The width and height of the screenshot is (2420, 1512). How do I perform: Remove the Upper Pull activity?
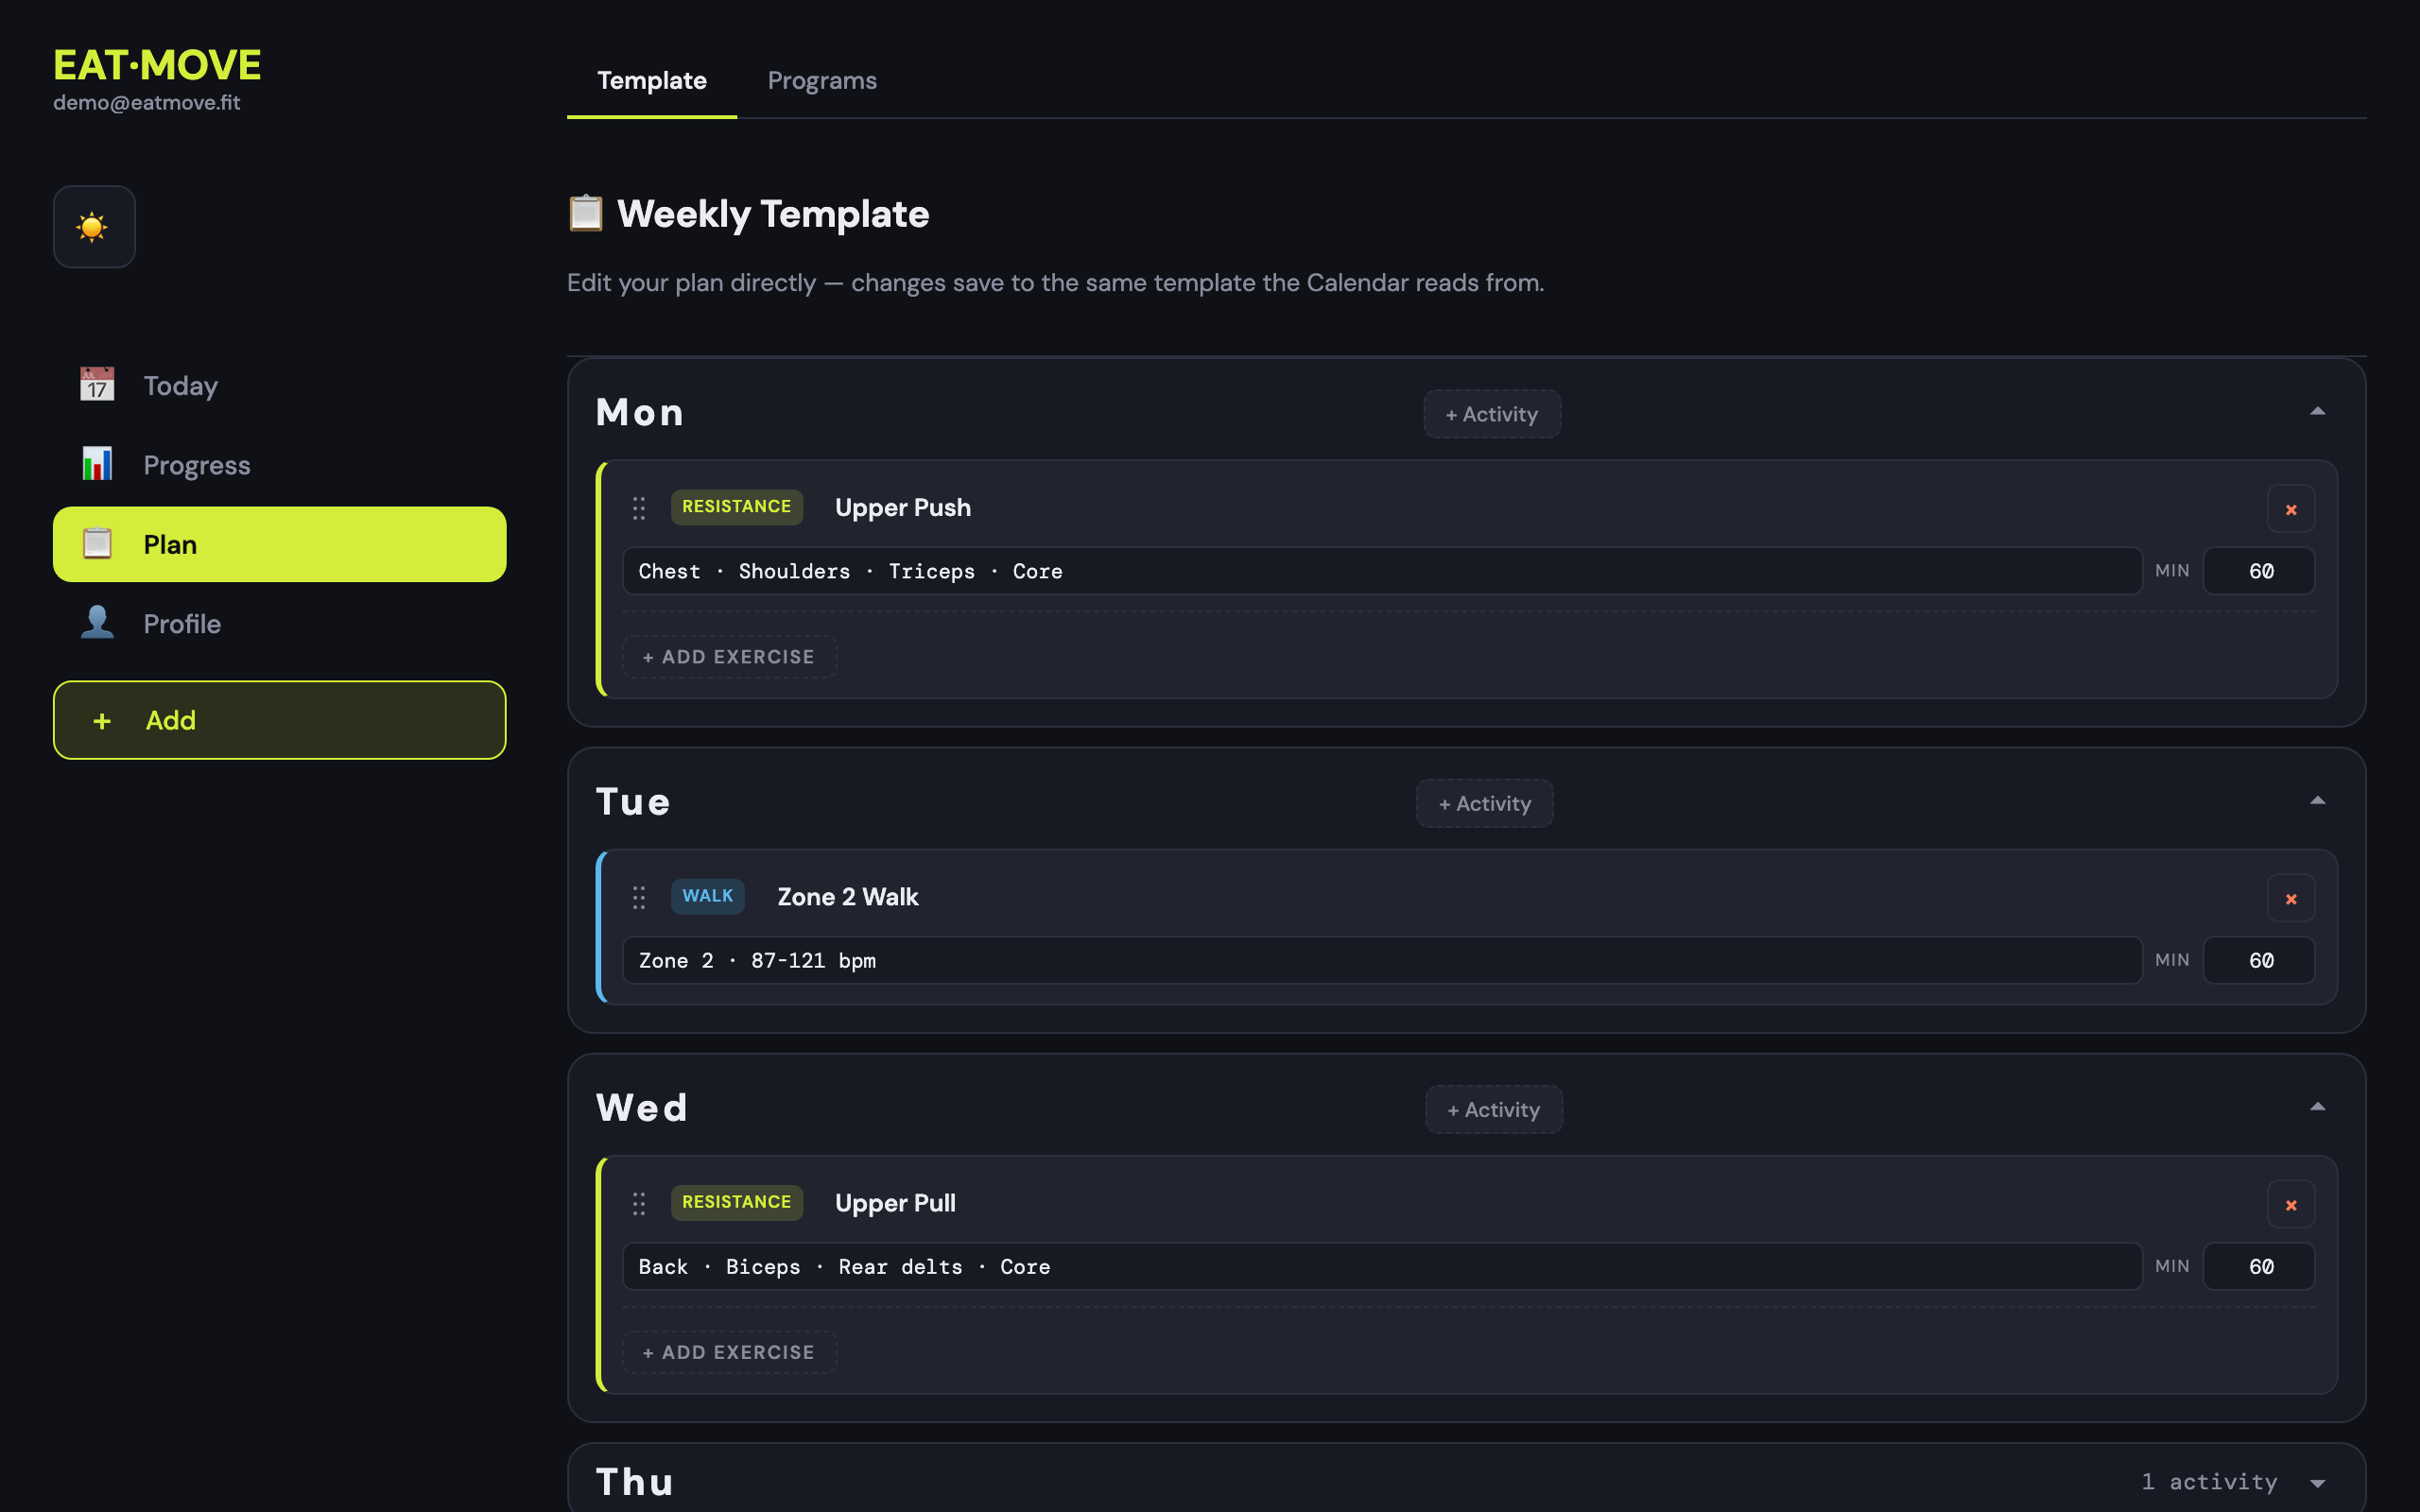point(2291,1204)
